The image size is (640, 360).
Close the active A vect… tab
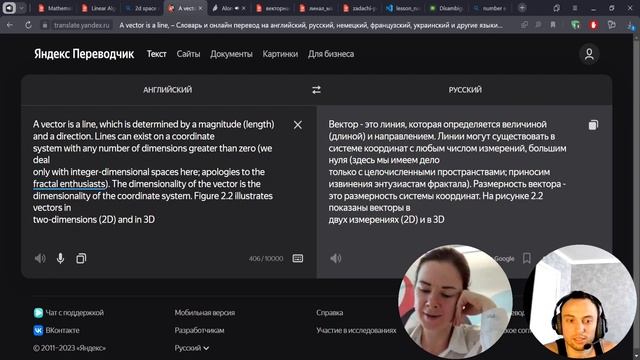click(200, 8)
